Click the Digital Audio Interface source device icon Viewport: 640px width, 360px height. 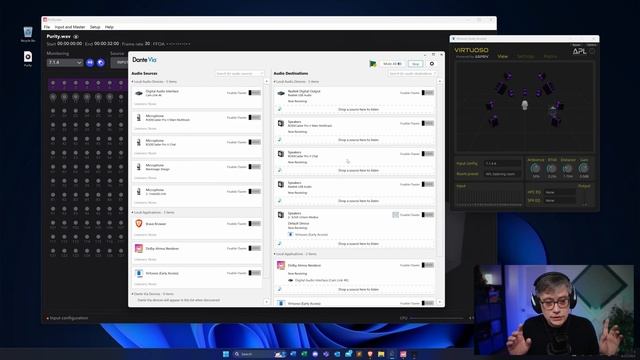[x=139, y=93]
